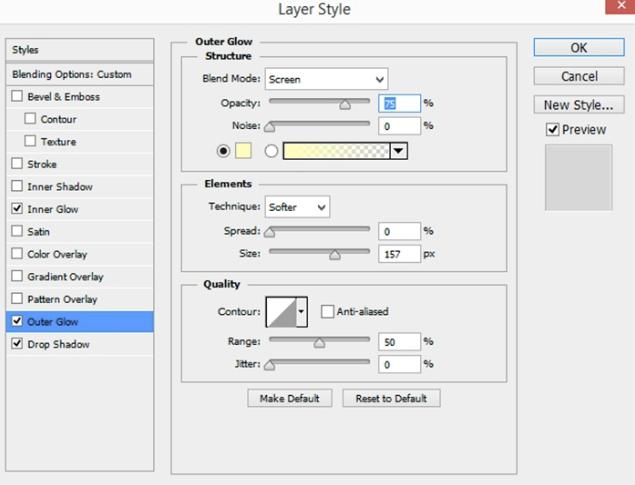This screenshot has width=635, height=485.
Task: Select the Drop Shadow settings row
Action: [x=80, y=344]
